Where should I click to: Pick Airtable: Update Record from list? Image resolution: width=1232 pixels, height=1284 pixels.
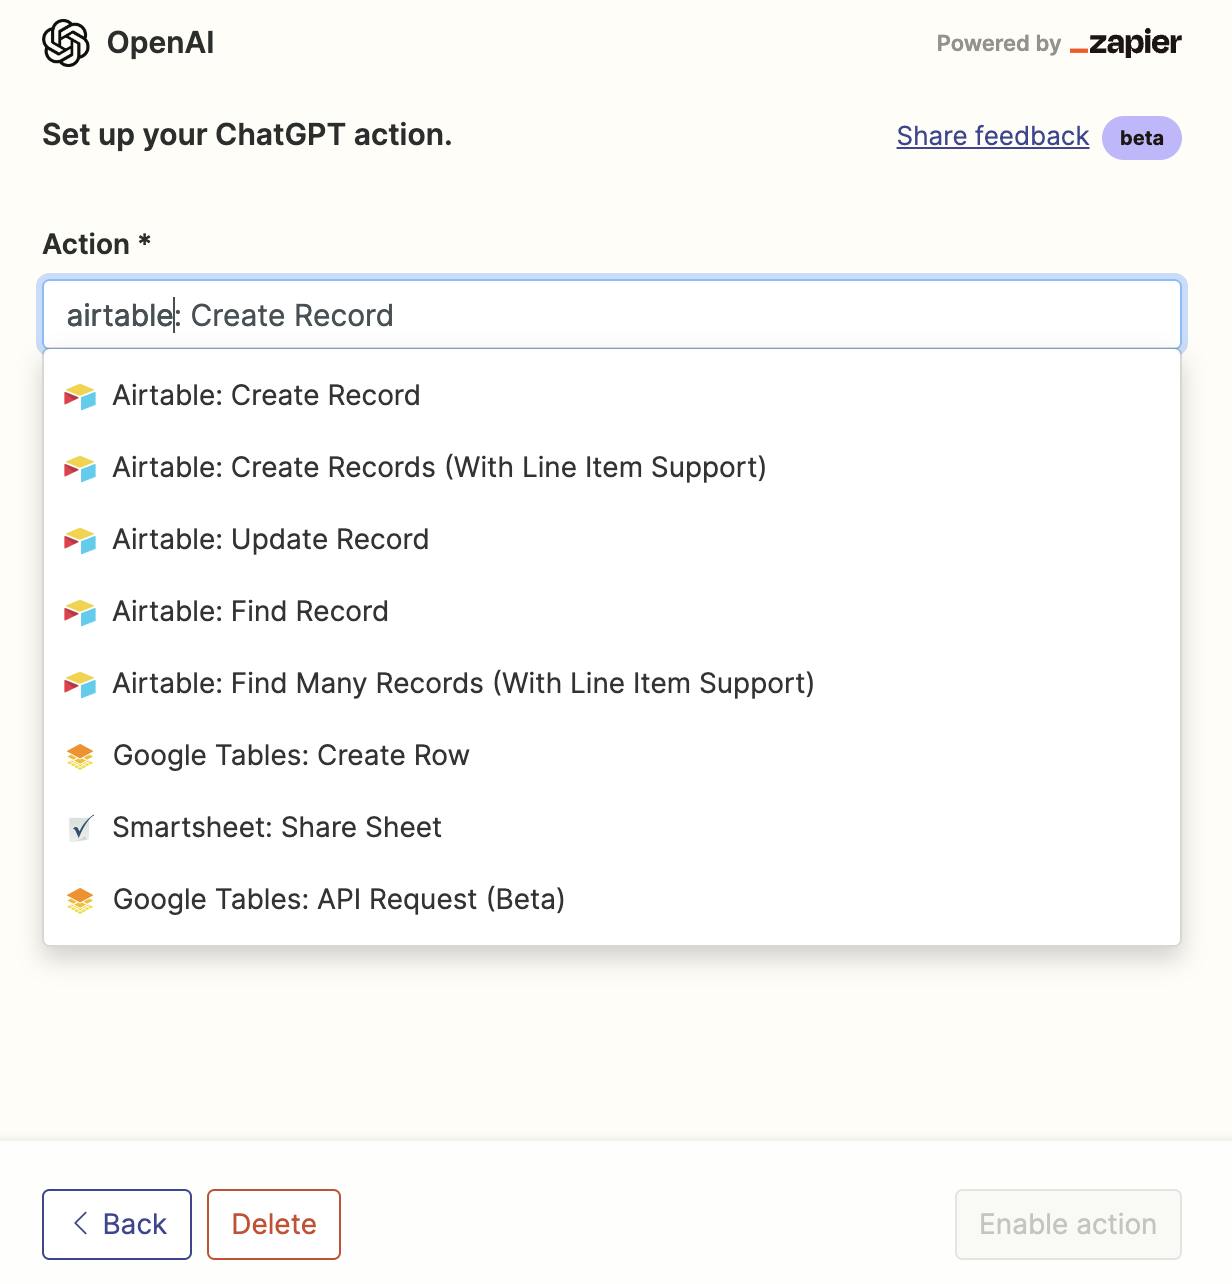click(x=612, y=539)
